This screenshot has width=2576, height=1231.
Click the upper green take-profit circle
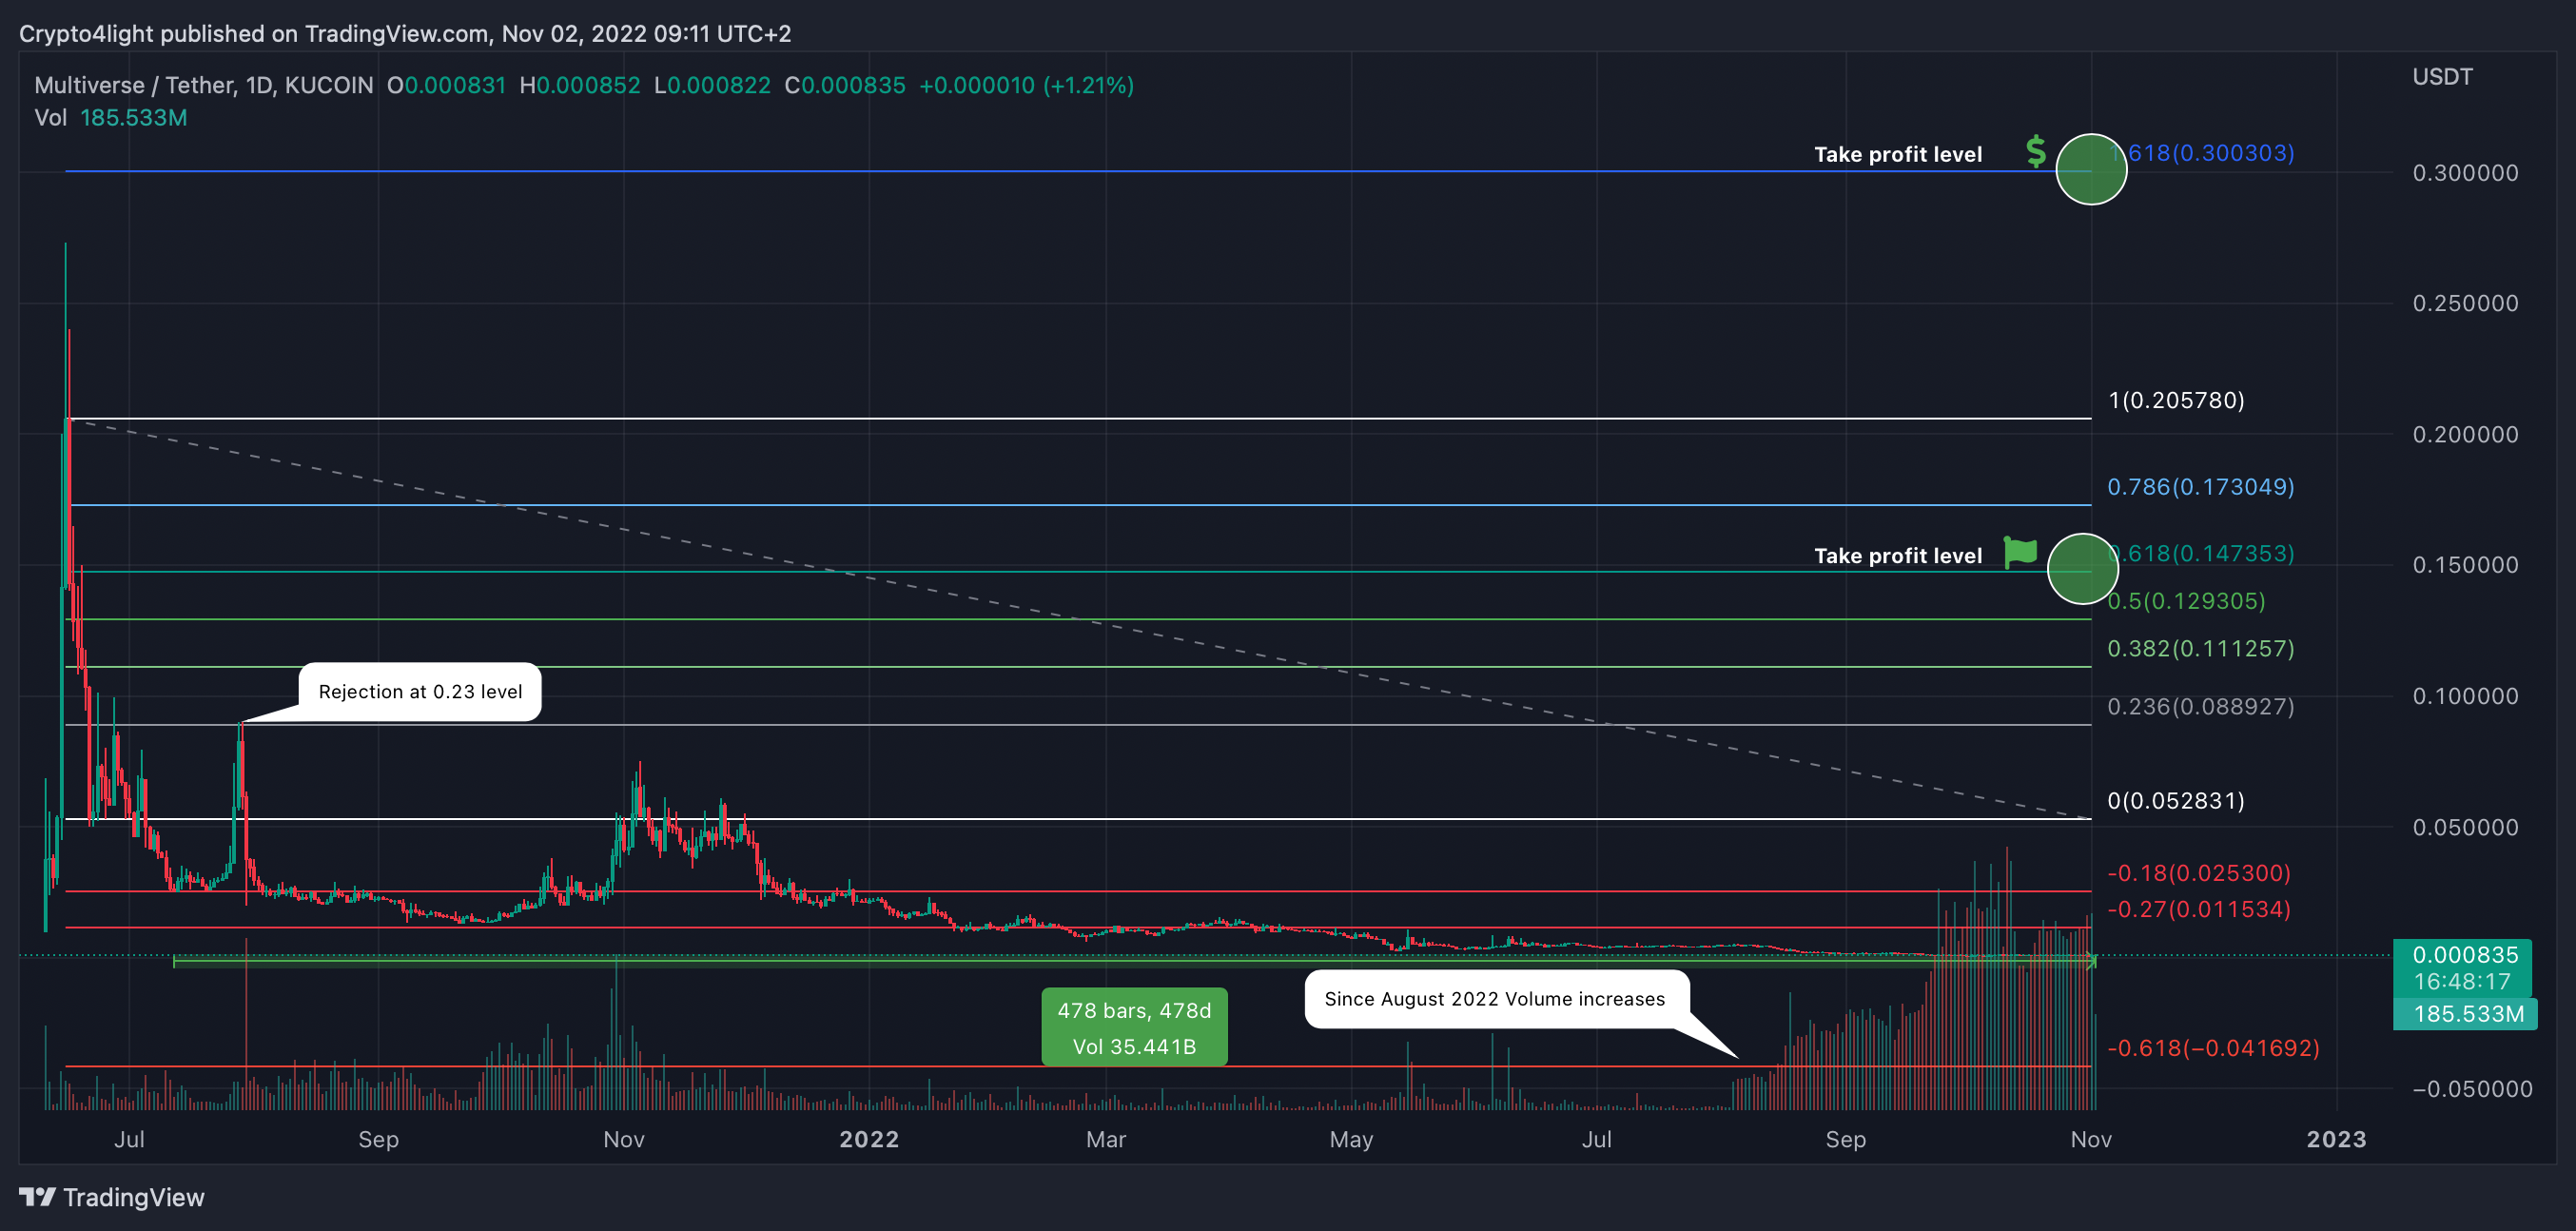pos(2091,169)
